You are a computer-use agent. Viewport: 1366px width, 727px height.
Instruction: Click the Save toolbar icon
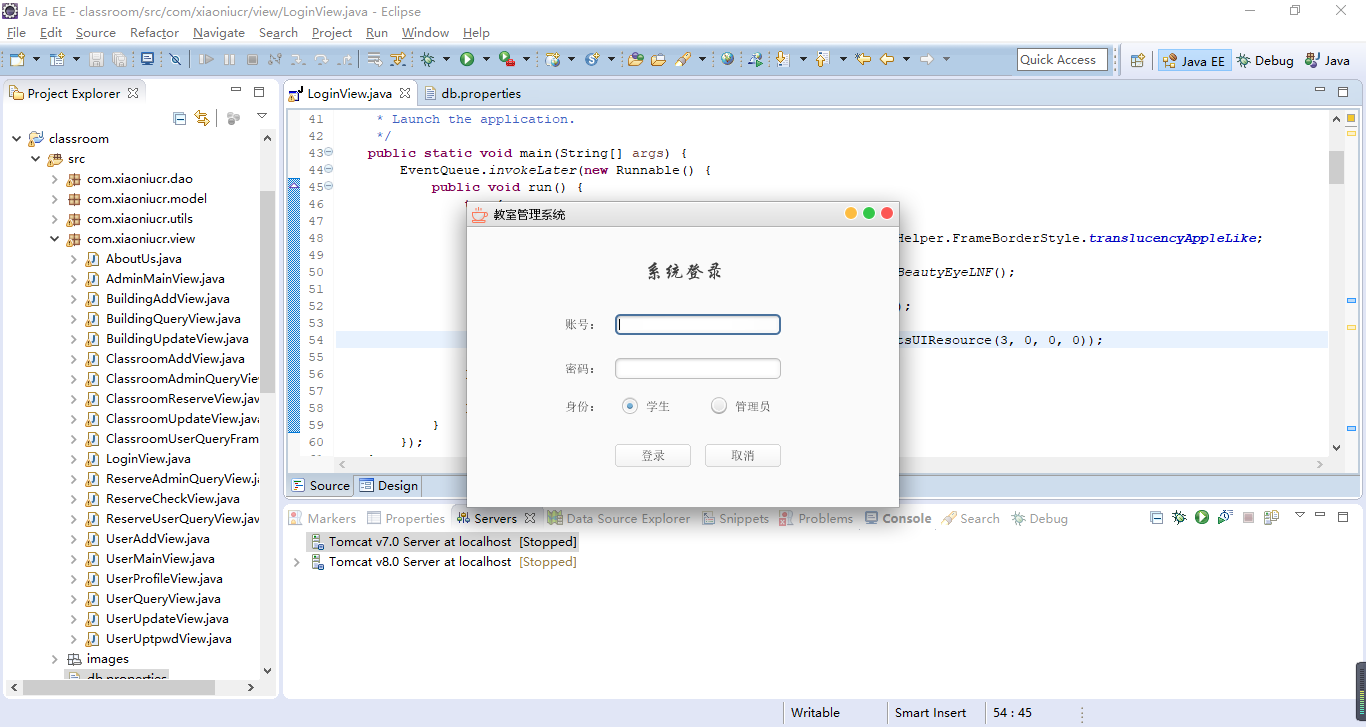97,60
